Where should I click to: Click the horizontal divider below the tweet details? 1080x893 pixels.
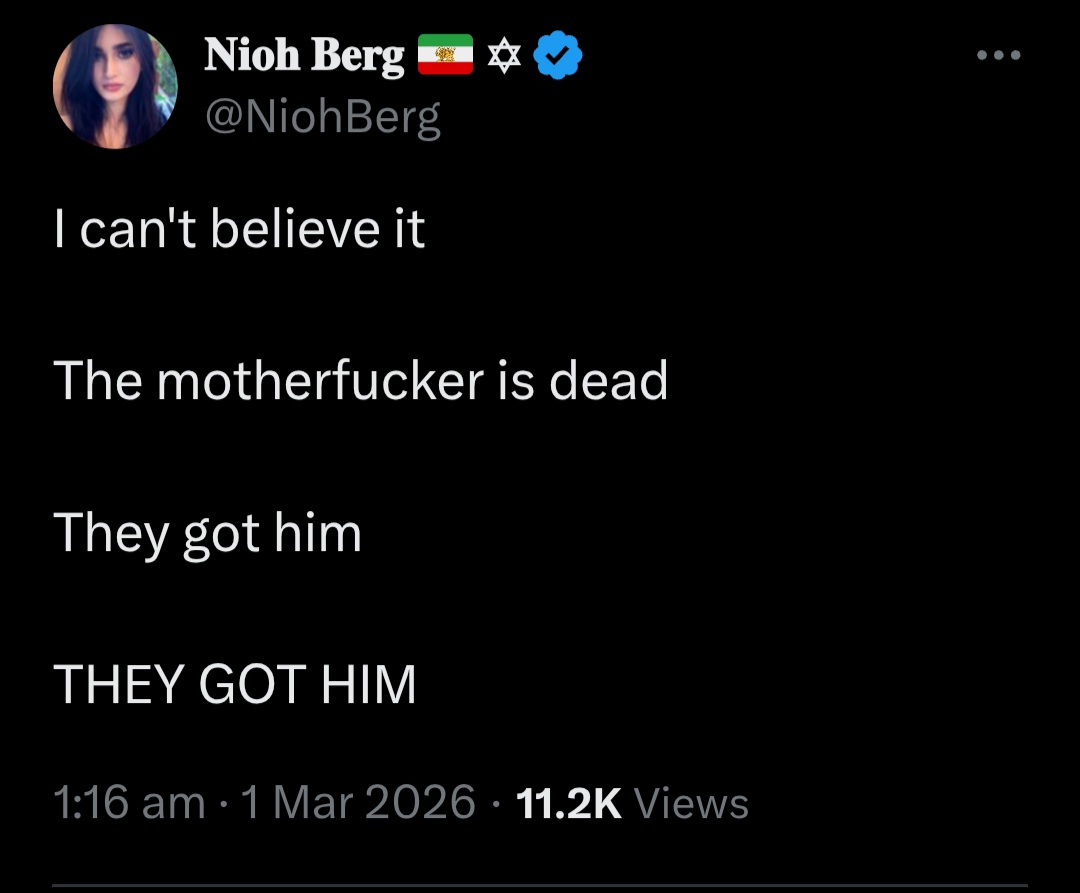click(x=540, y=884)
